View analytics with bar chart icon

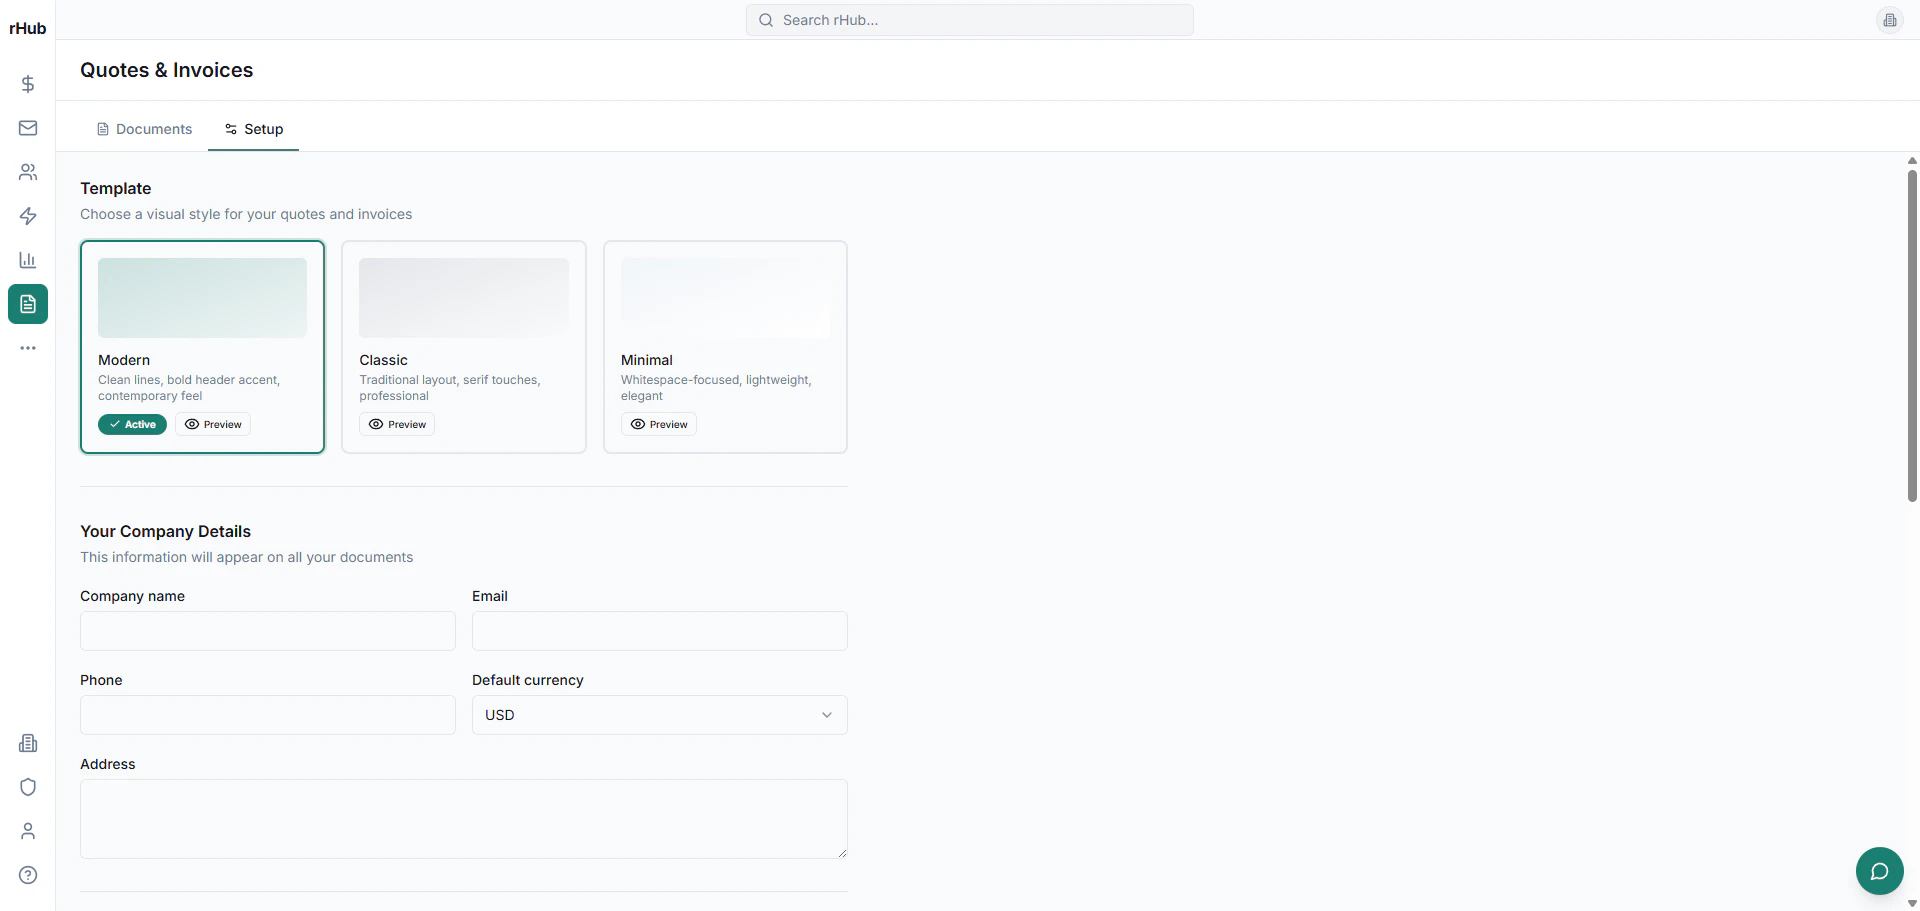click(27, 260)
